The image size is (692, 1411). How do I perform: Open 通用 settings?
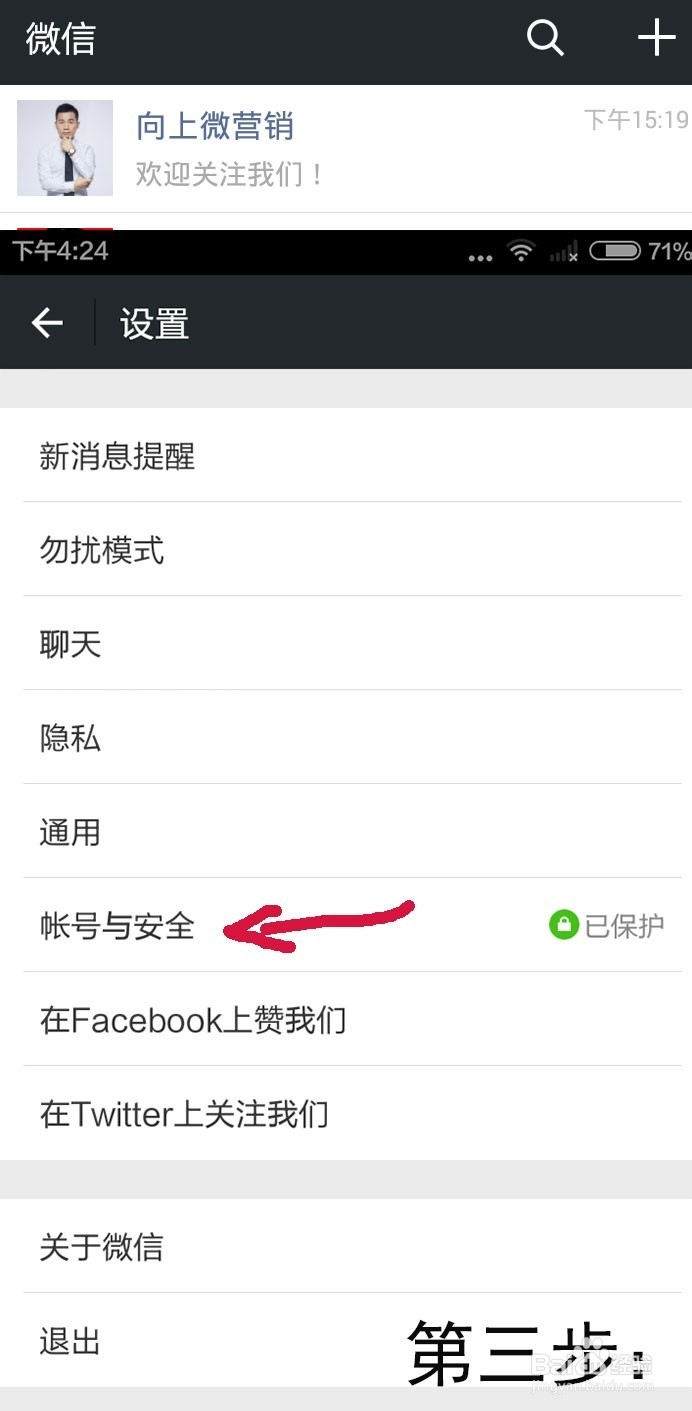click(x=346, y=831)
